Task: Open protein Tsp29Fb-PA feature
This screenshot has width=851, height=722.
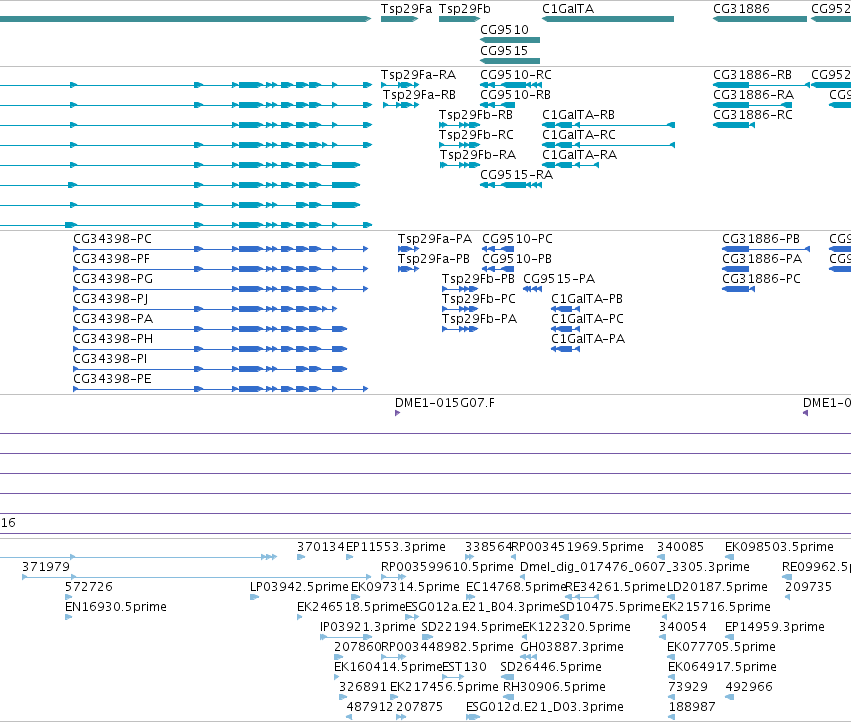Action: [x=460, y=329]
